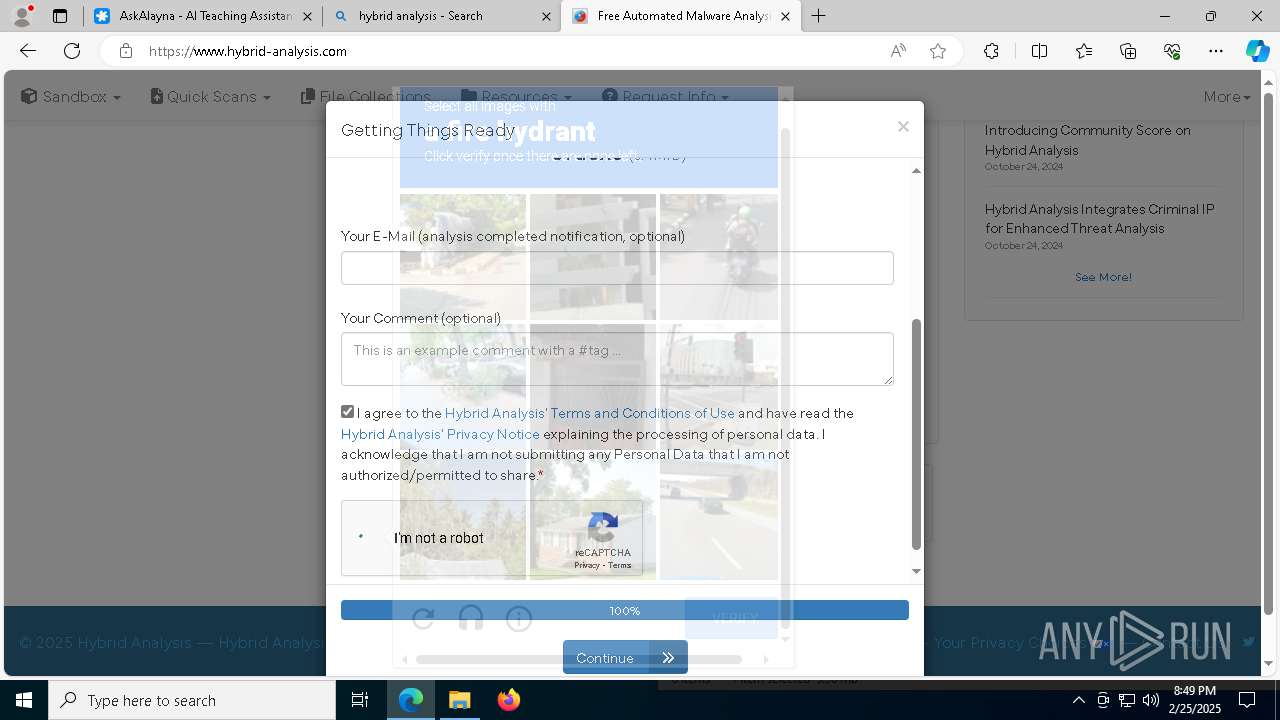Image resolution: width=1280 pixels, height=720 pixels.
Task: Expand the Sandbox dropdown menu
Action: click(71, 97)
